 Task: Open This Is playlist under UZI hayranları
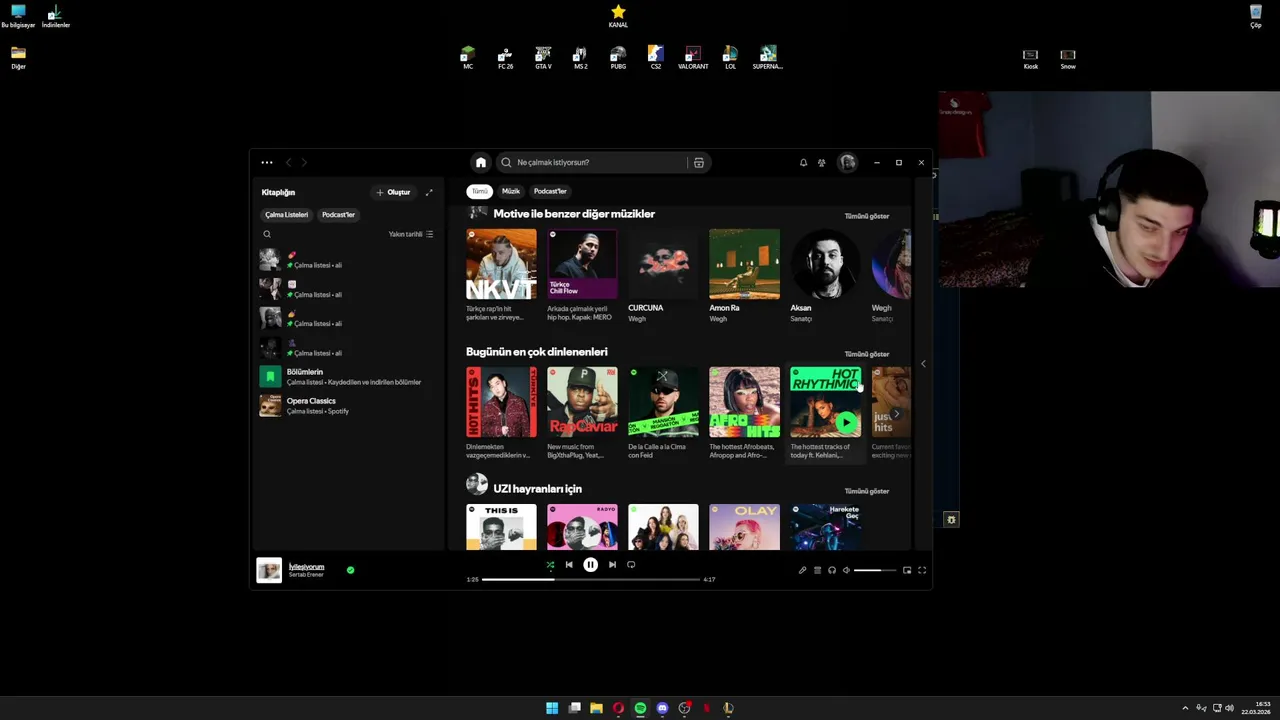[501, 527]
